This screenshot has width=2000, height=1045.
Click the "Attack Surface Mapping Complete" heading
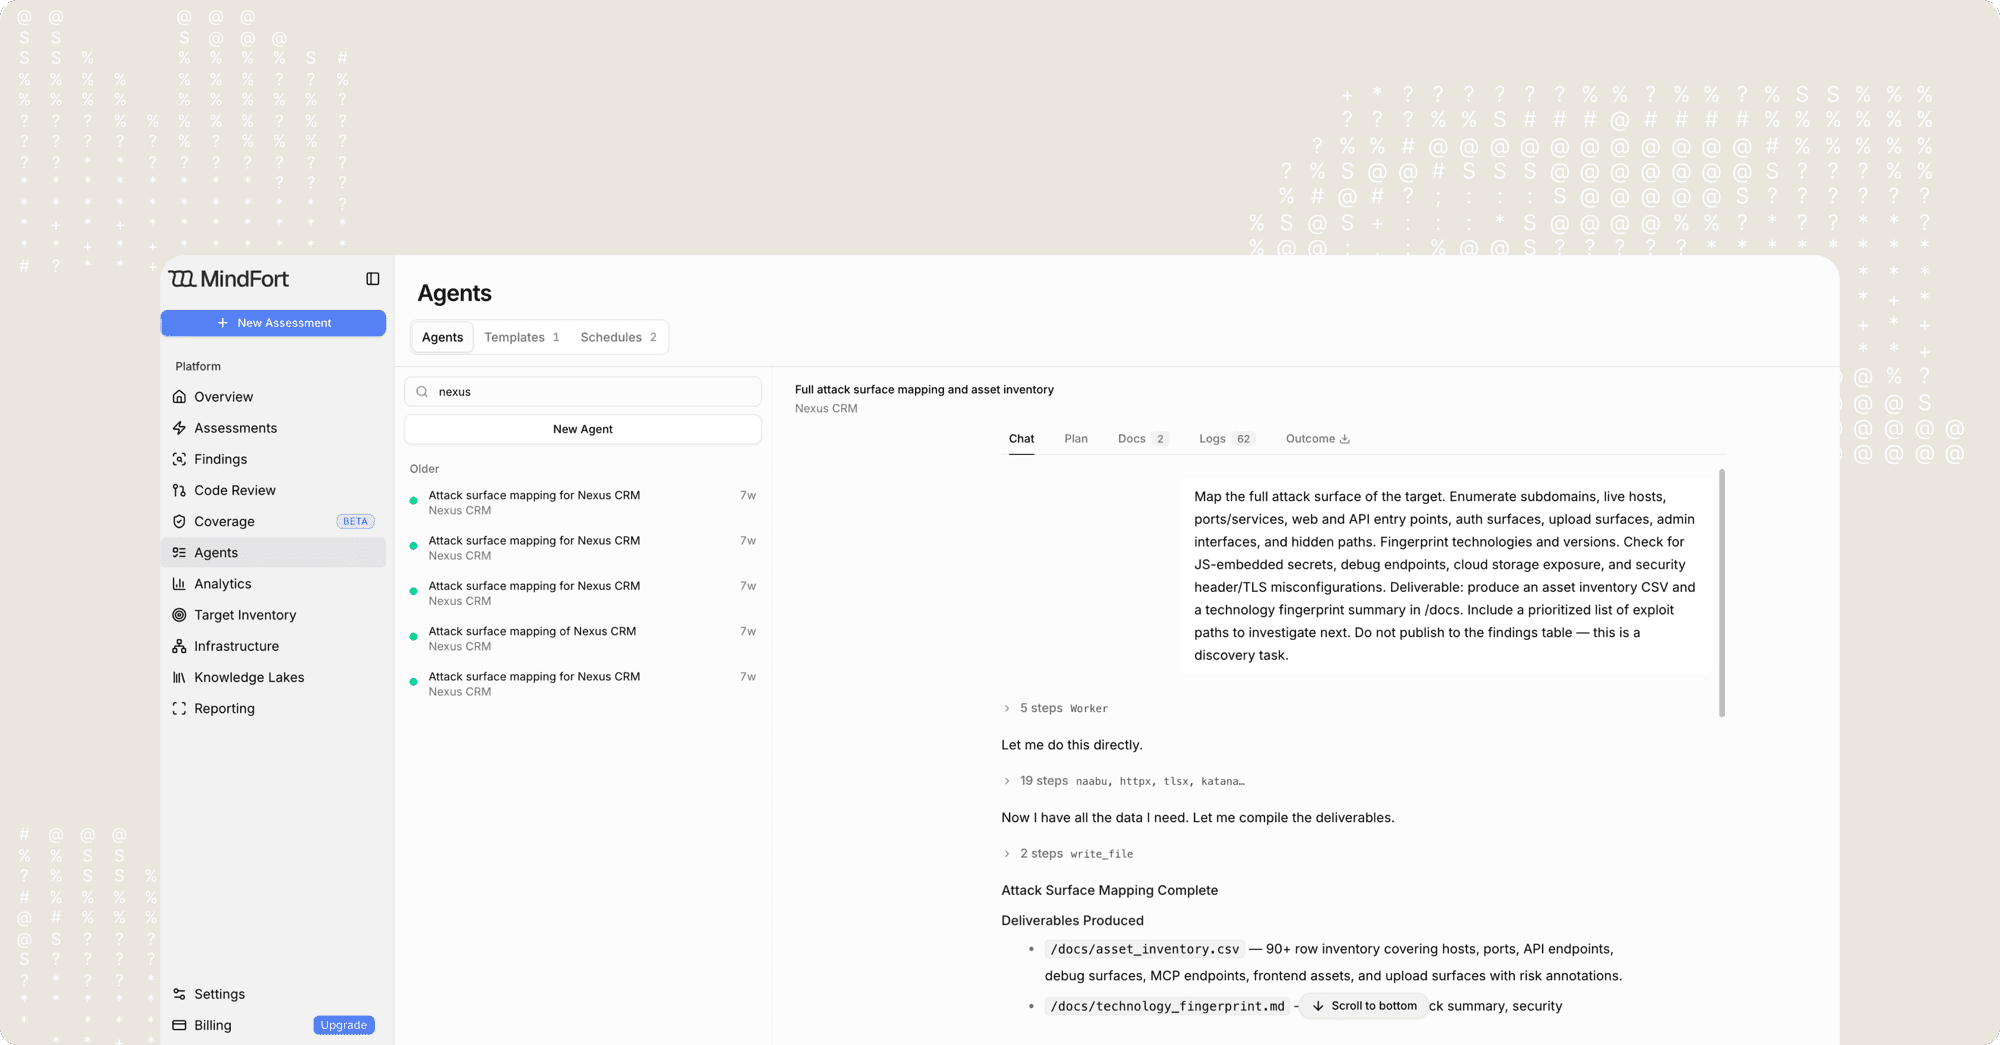[1109, 890]
